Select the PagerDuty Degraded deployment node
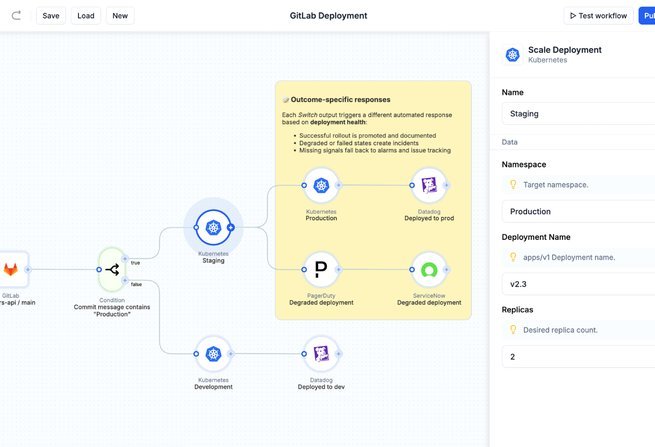The height and width of the screenshot is (447, 655). click(321, 269)
